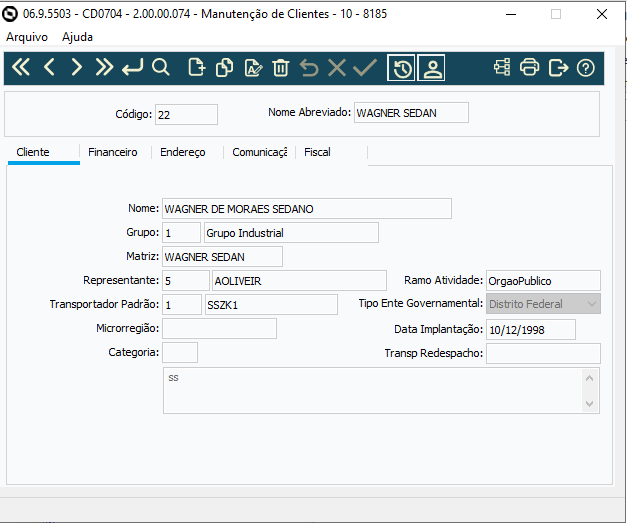Delete the client with trash icon

point(281,67)
